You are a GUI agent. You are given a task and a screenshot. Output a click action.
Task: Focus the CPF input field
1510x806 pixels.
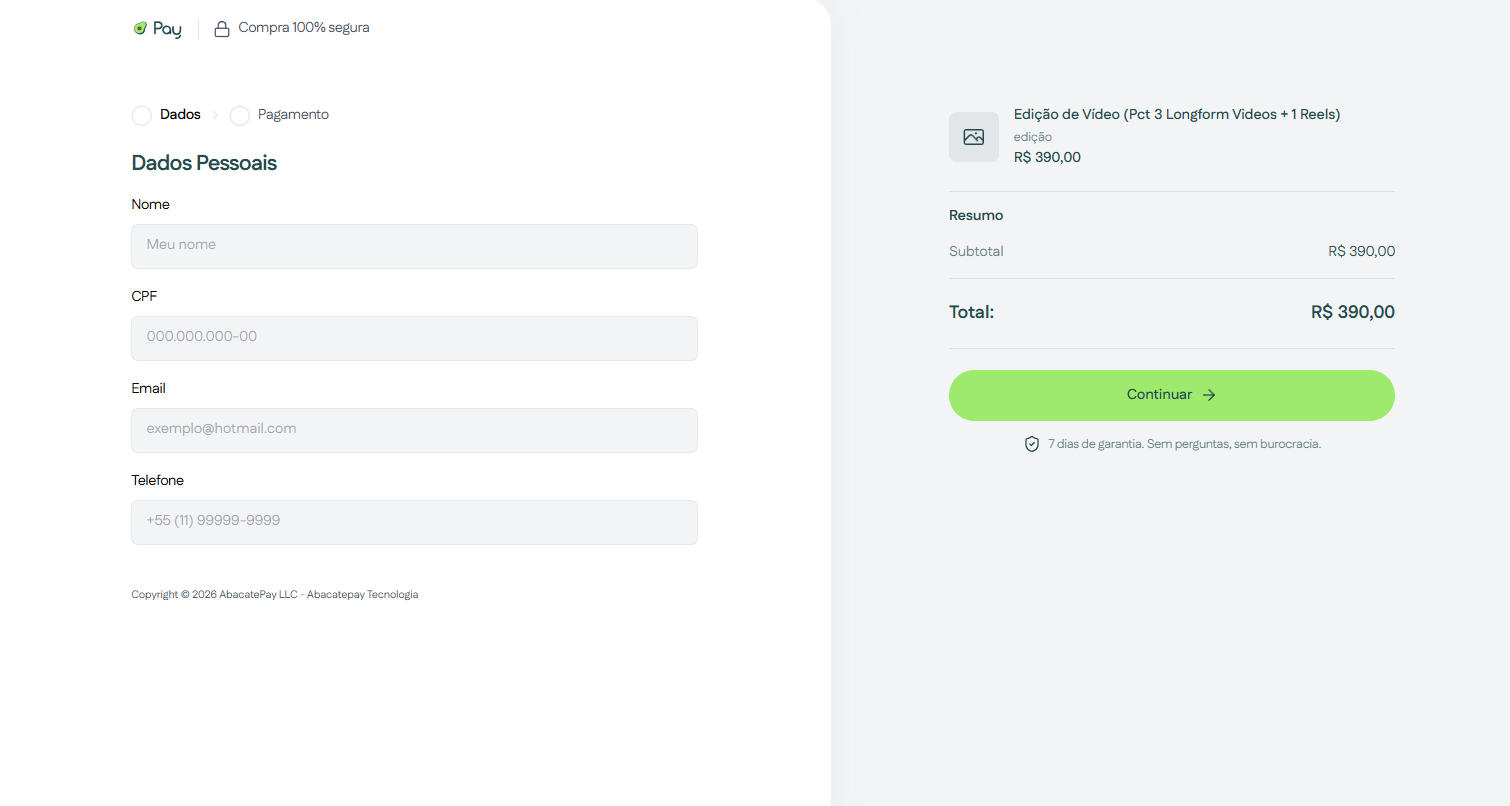click(414, 338)
